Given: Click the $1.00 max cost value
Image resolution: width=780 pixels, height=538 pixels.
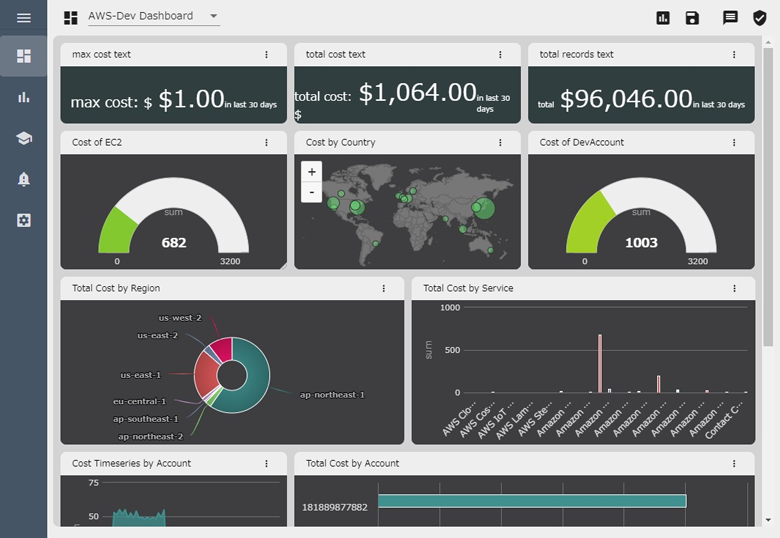Looking at the screenshot, I should [x=192, y=99].
